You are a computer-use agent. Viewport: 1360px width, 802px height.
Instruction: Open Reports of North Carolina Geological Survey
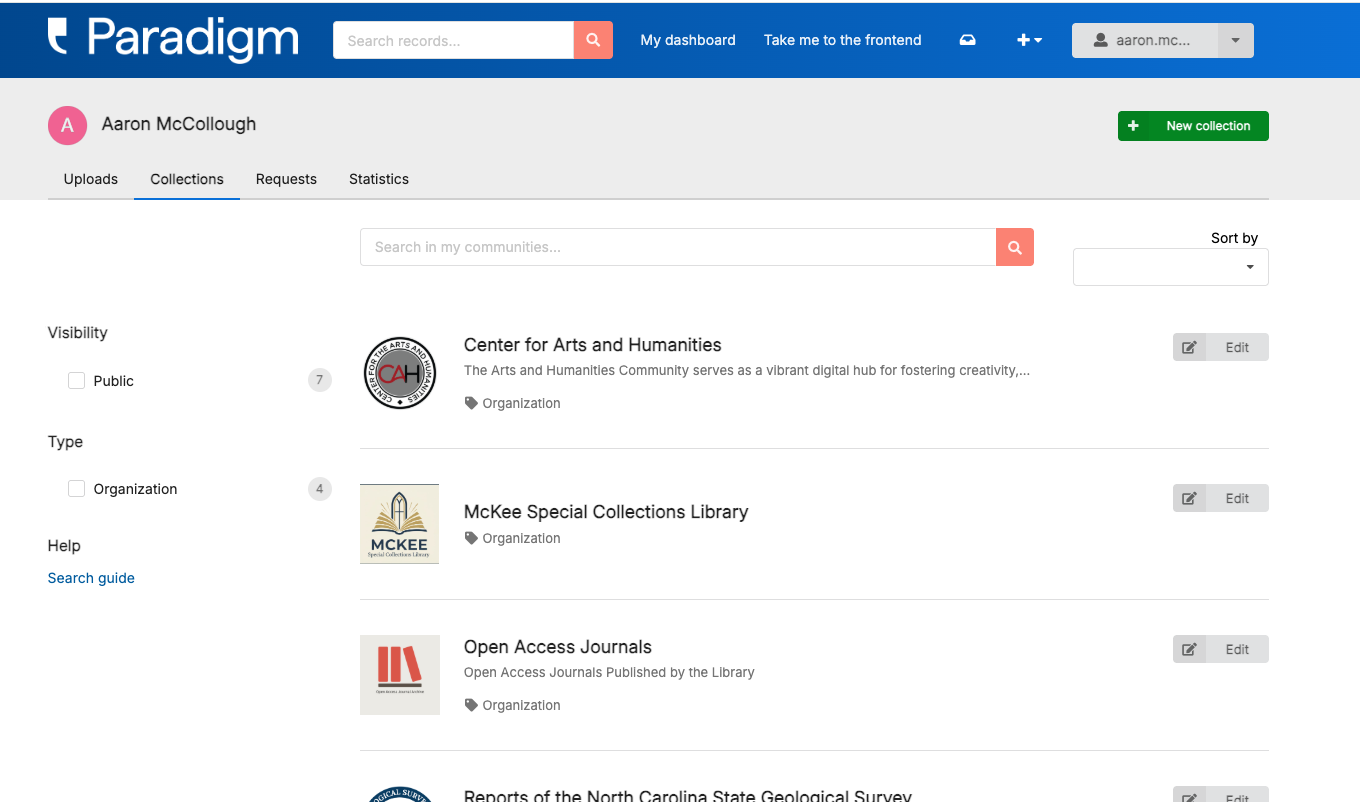pyautogui.click(x=688, y=796)
